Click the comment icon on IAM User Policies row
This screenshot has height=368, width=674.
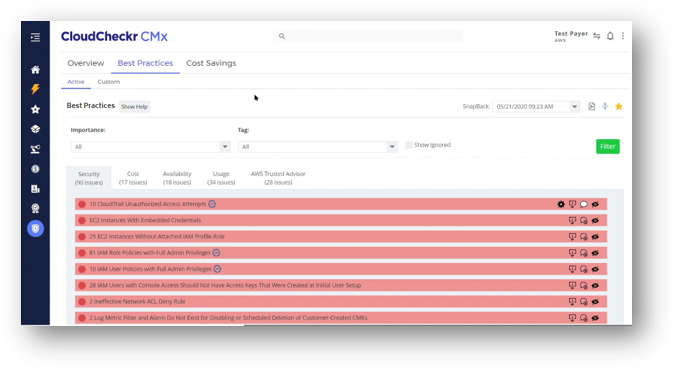[x=583, y=269]
